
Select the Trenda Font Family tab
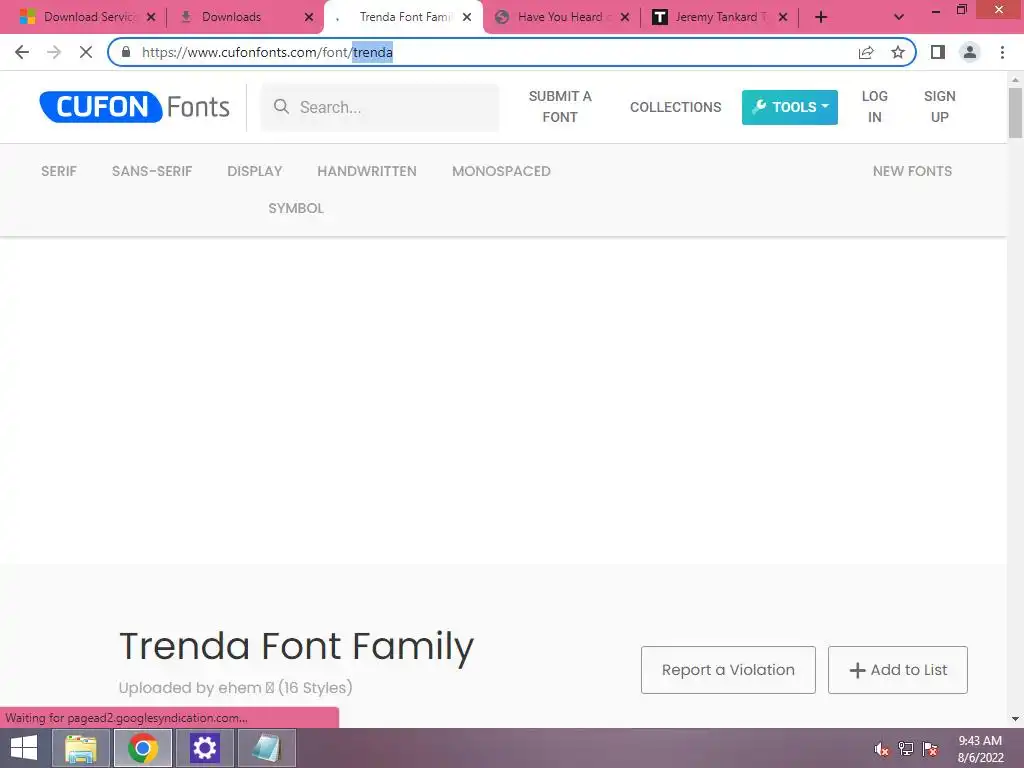(404, 17)
